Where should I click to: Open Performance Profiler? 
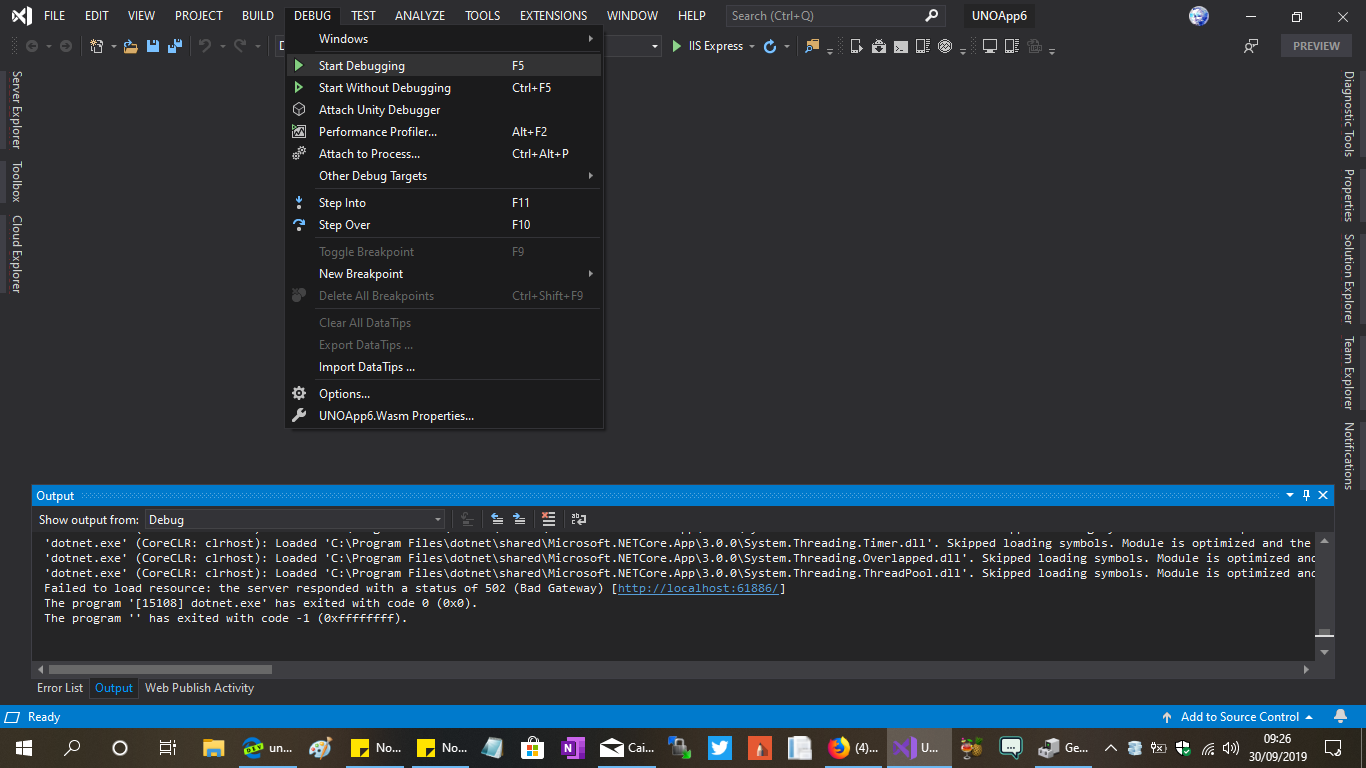444,132
